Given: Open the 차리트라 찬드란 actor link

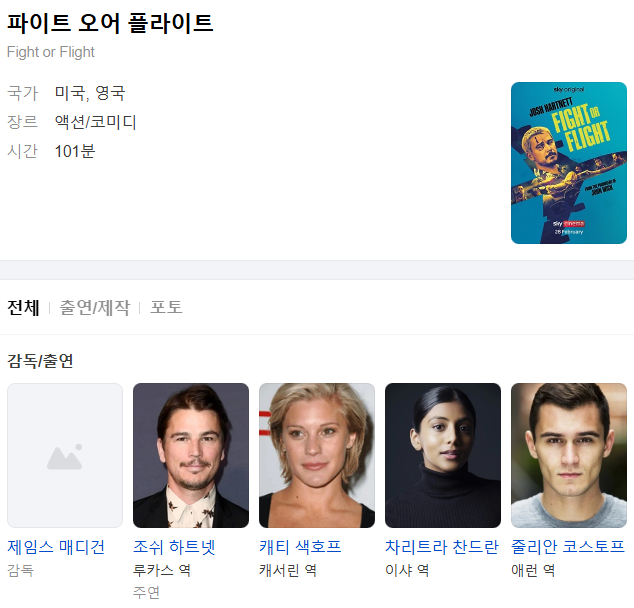Looking at the screenshot, I should 442,547.
